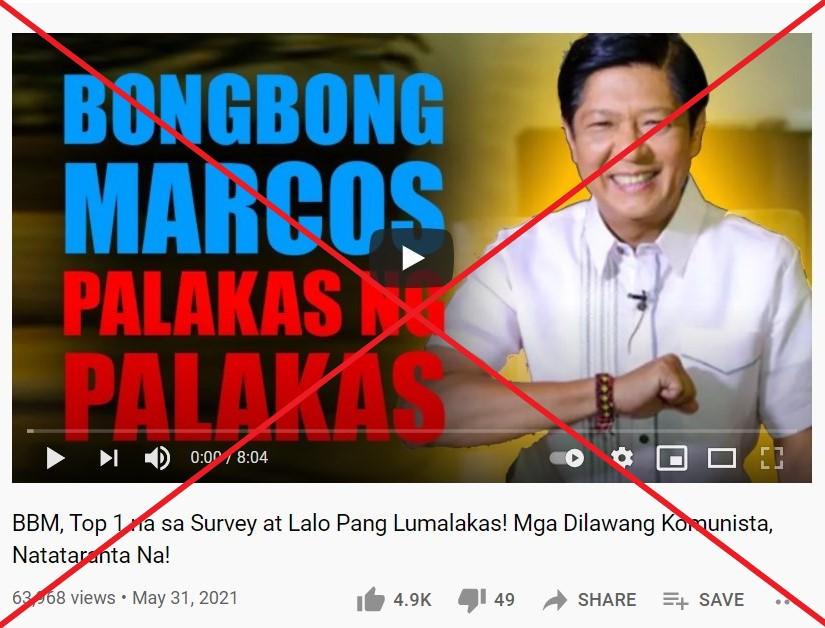Activate the miniplayer icon
825x628 pixels.
point(672,458)
